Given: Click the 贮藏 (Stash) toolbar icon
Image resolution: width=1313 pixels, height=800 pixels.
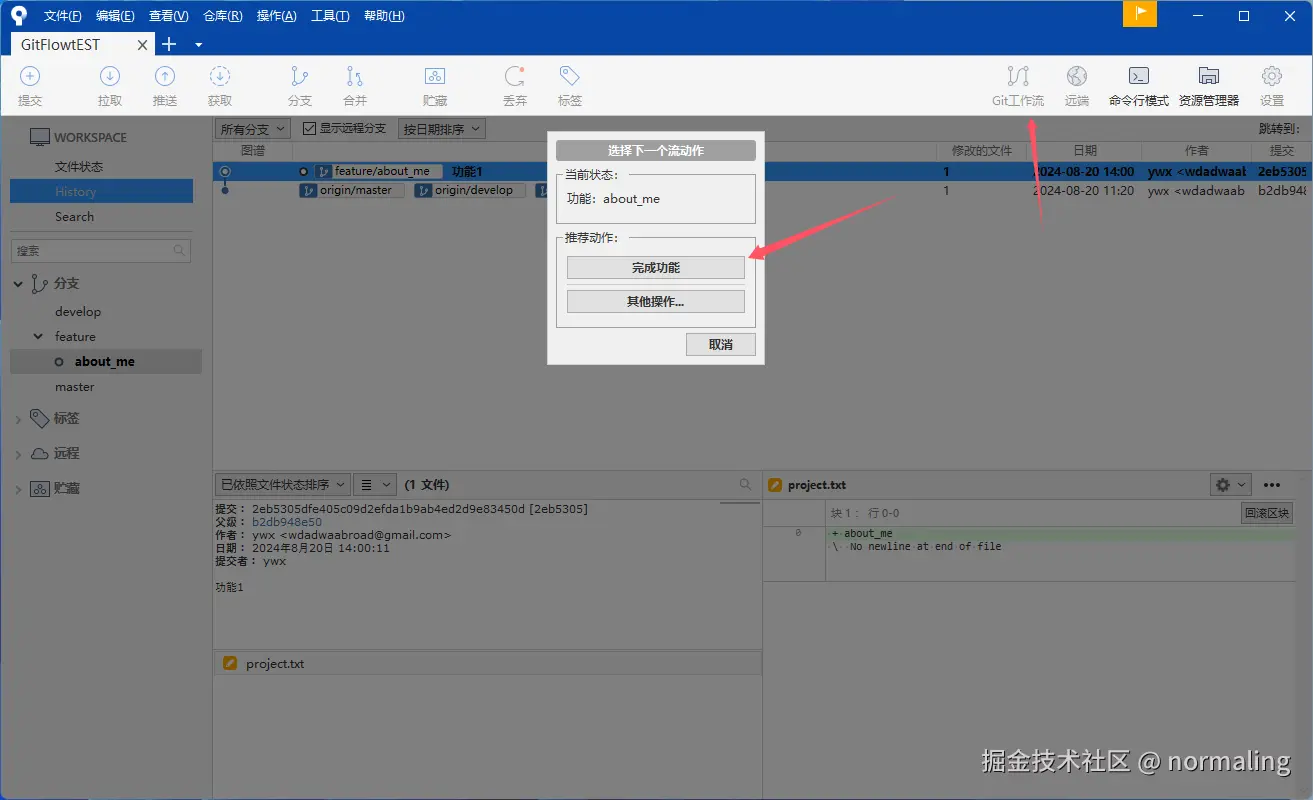Looking at the screenshot, I should point(435,76).
